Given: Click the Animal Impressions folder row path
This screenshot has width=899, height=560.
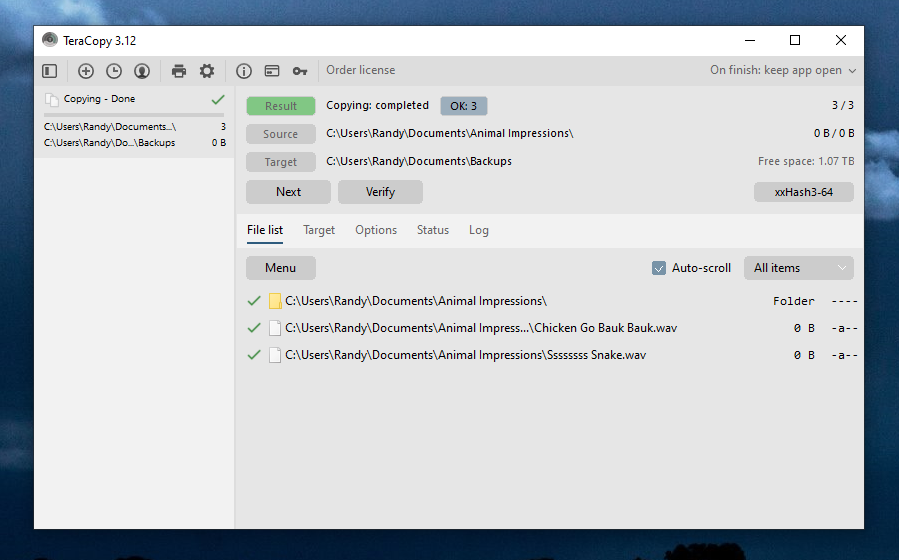Looking at the screenshot, I should [416, 301].
